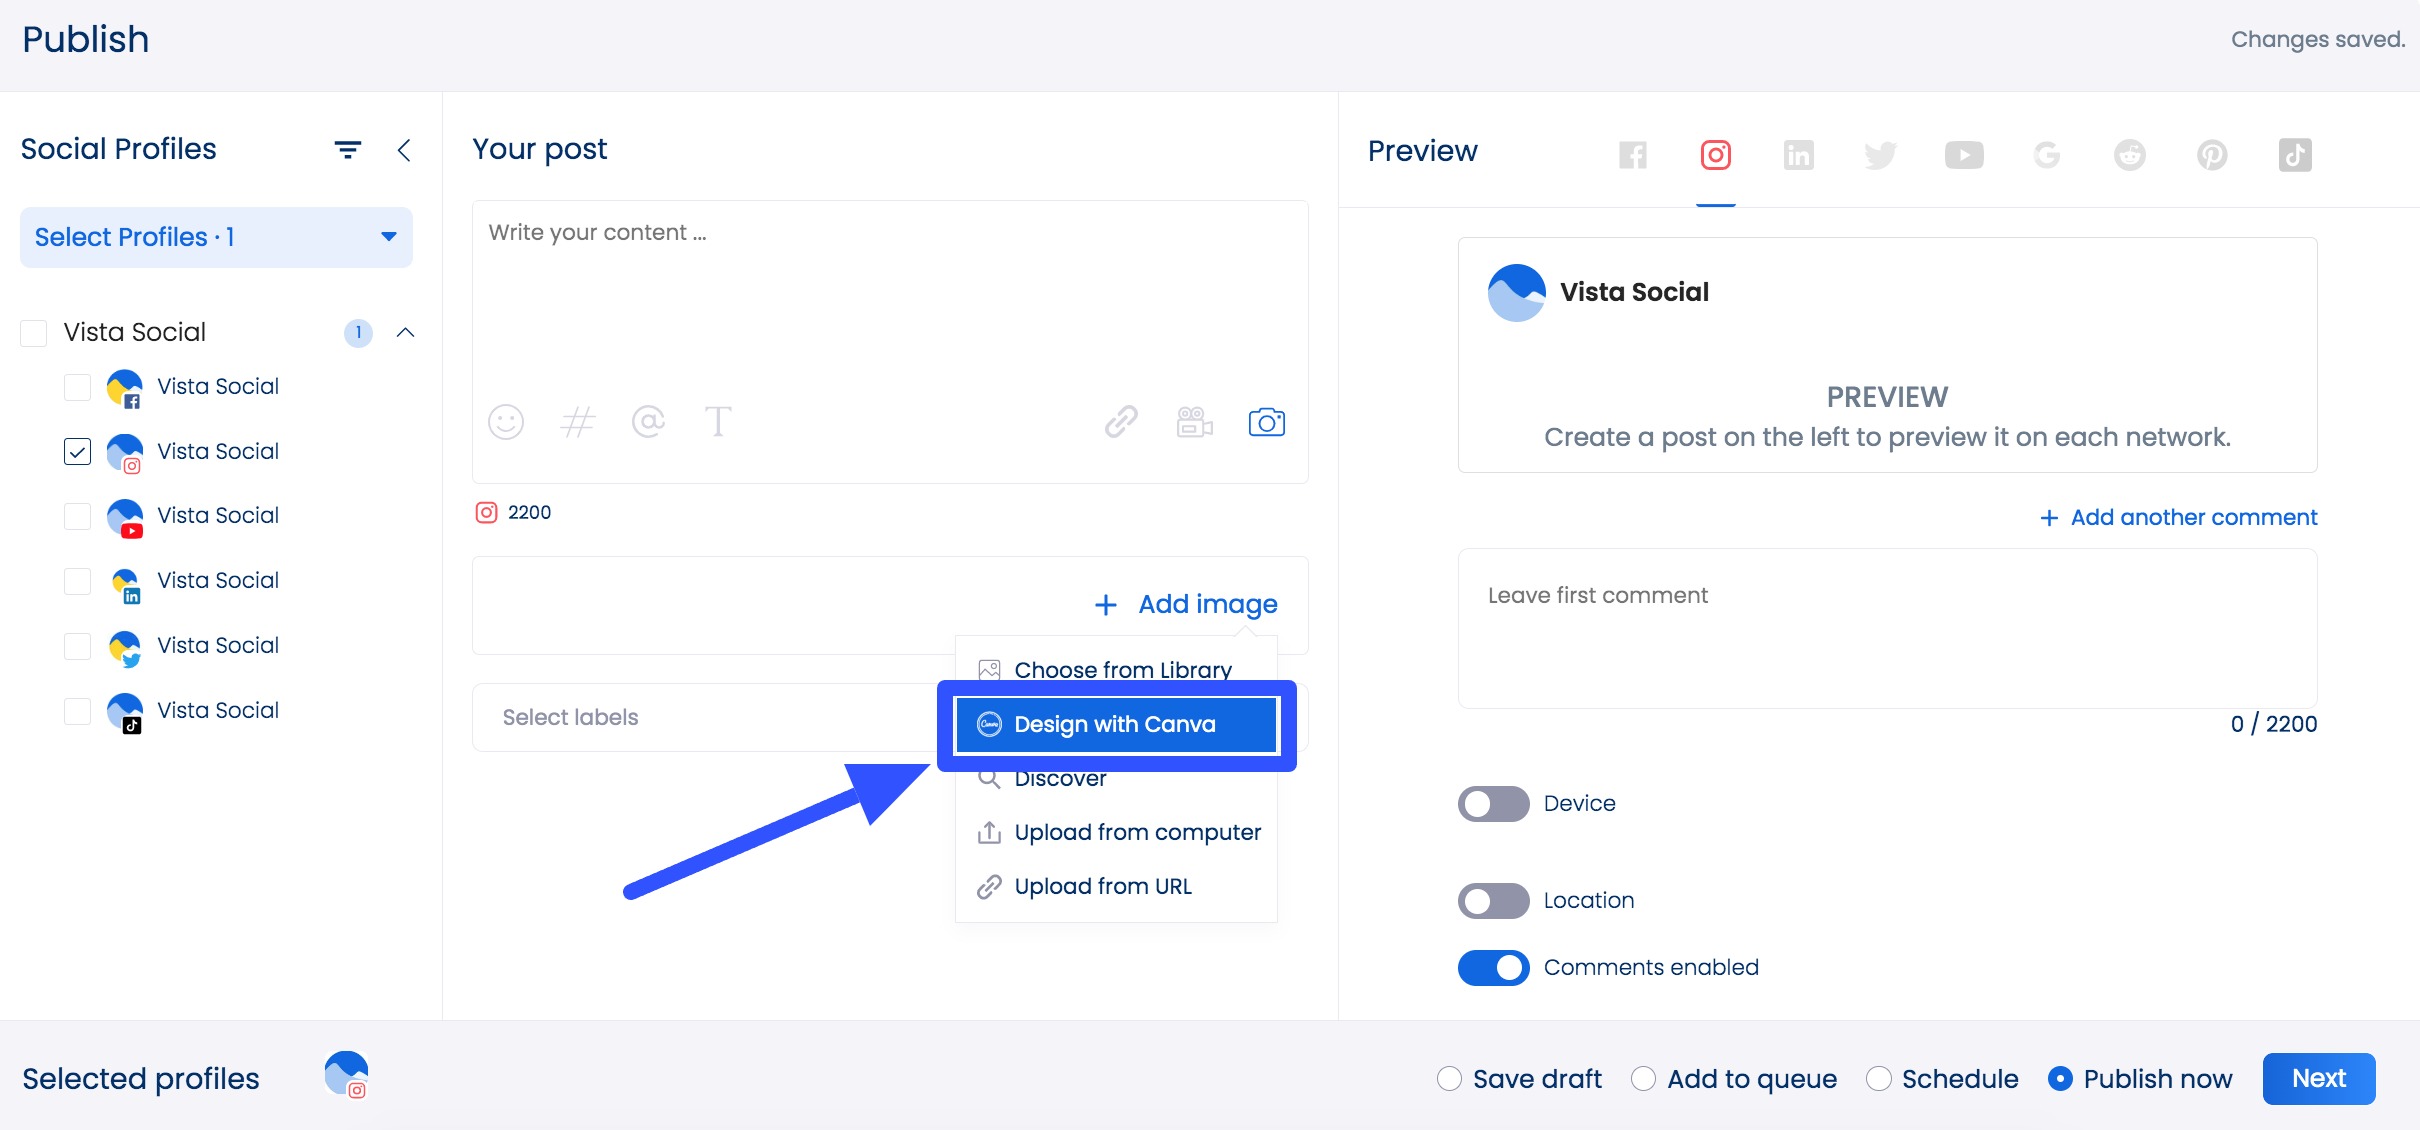This screenshot has height=1130, width=2420.
Task: Click the attach link icon
Action: [1121, 421]
